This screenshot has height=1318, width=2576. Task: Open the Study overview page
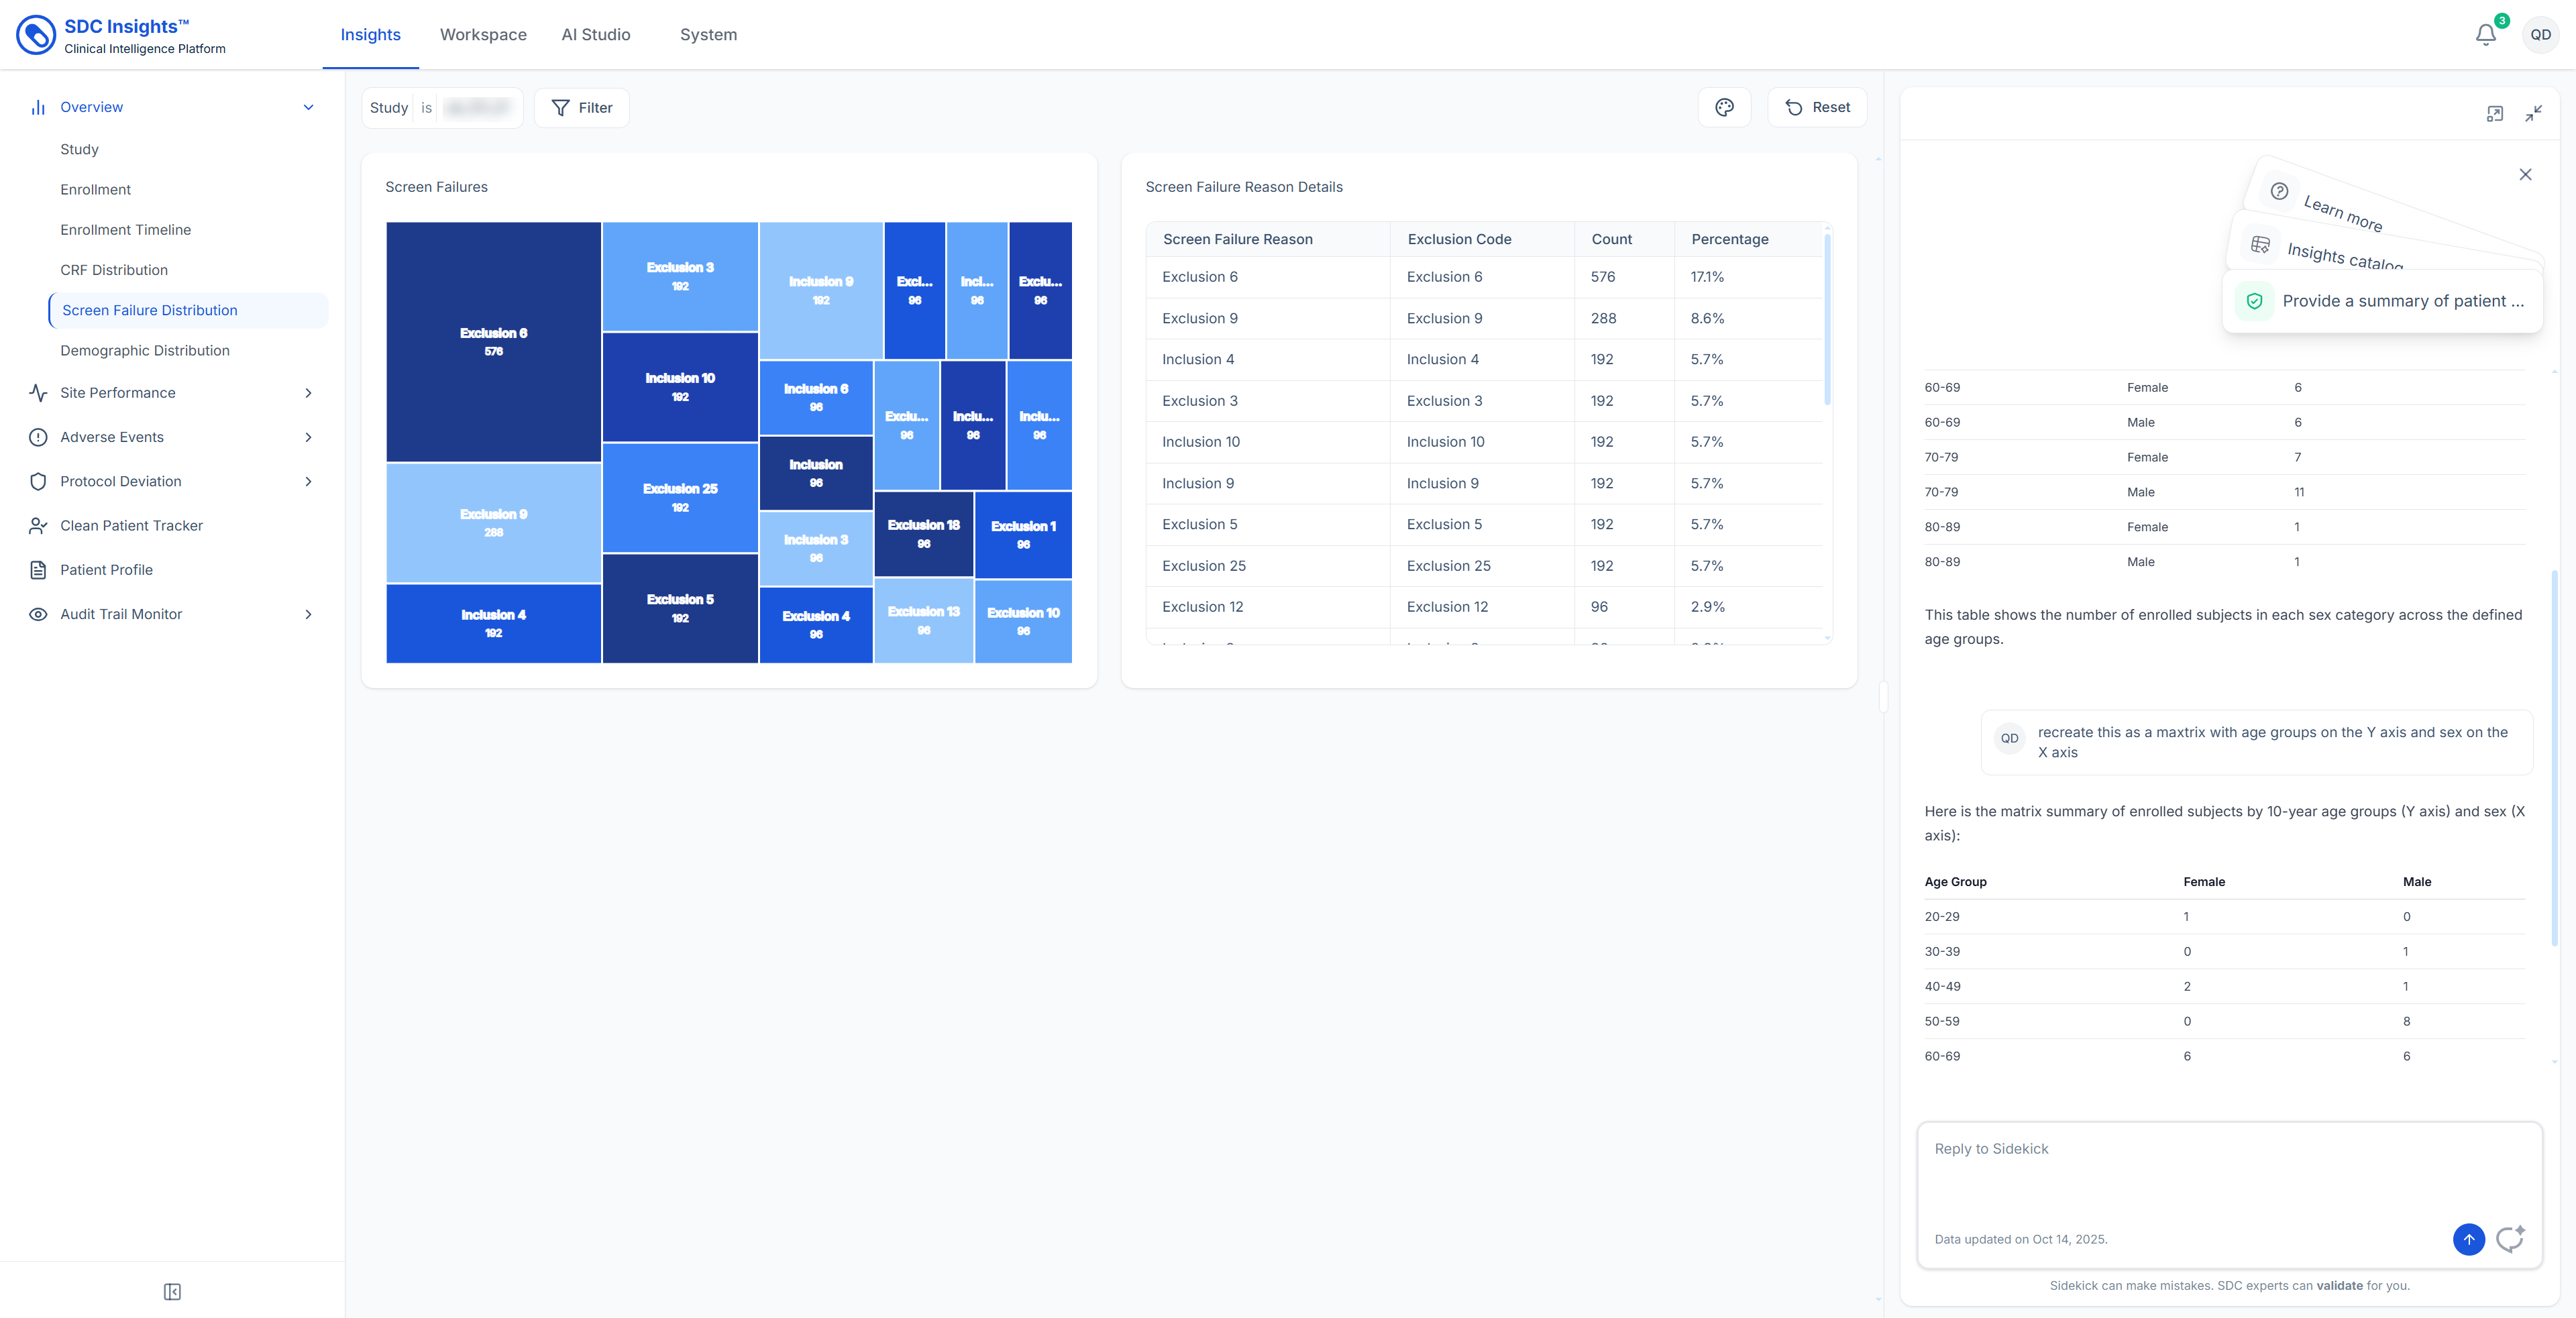tap(79, 149)
